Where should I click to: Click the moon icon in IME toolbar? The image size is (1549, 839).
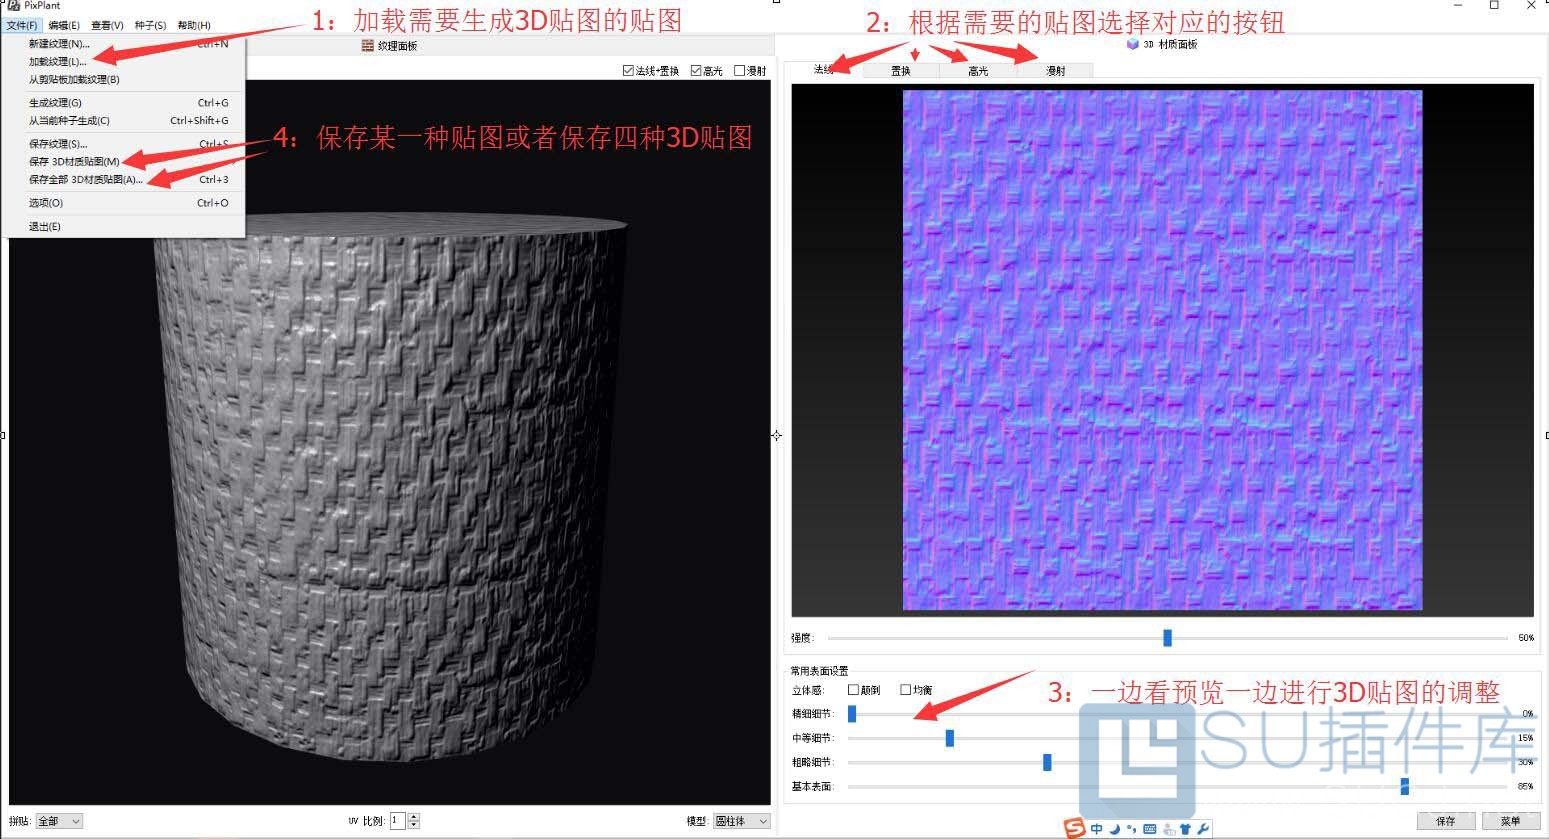point(1114,828)
